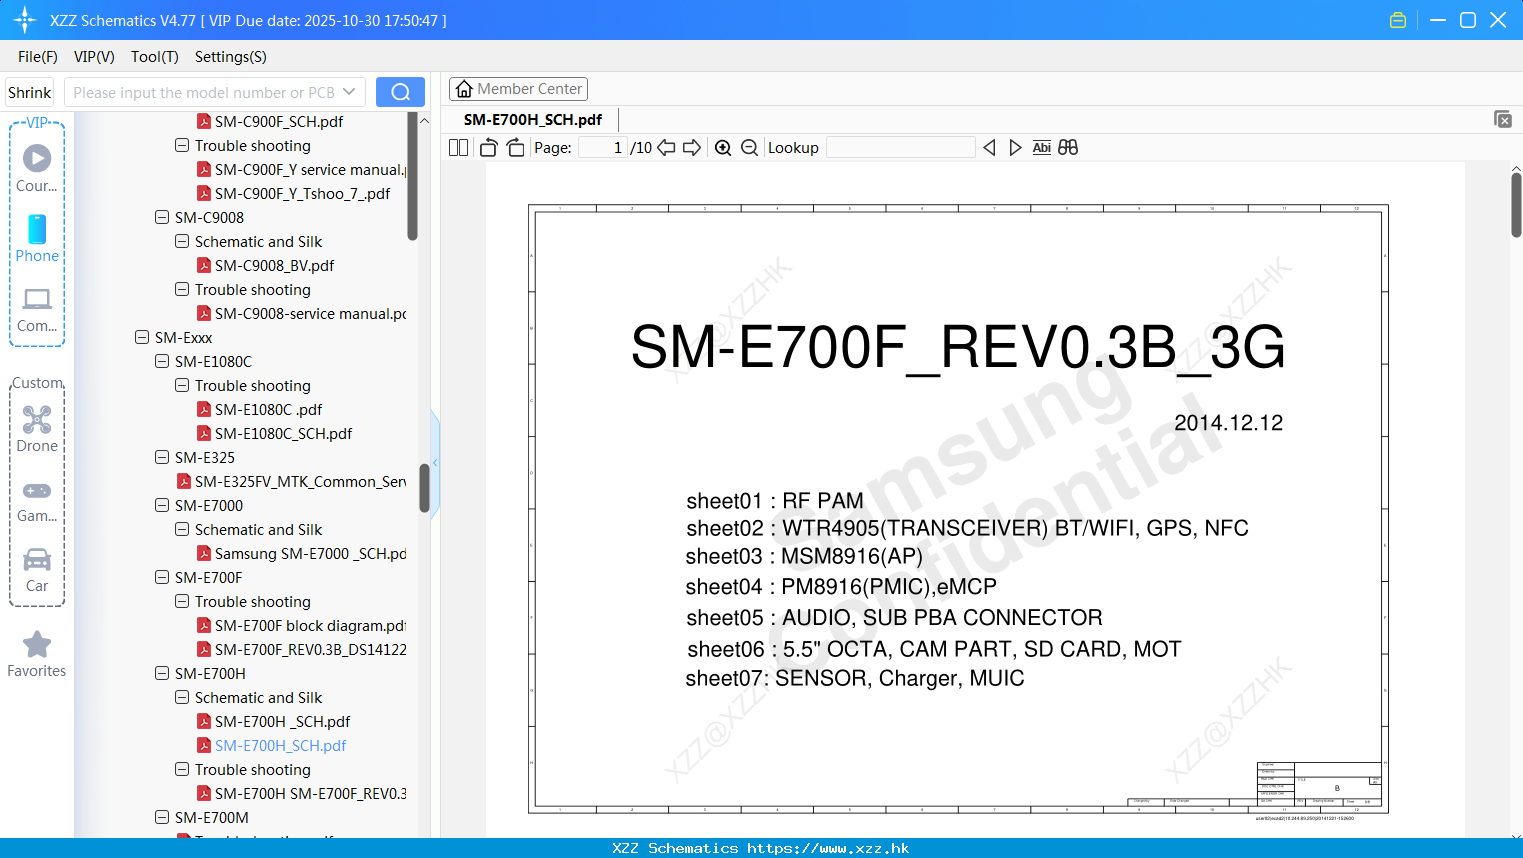
Task: Collapse the SM-E325 node
Action: 162,457
